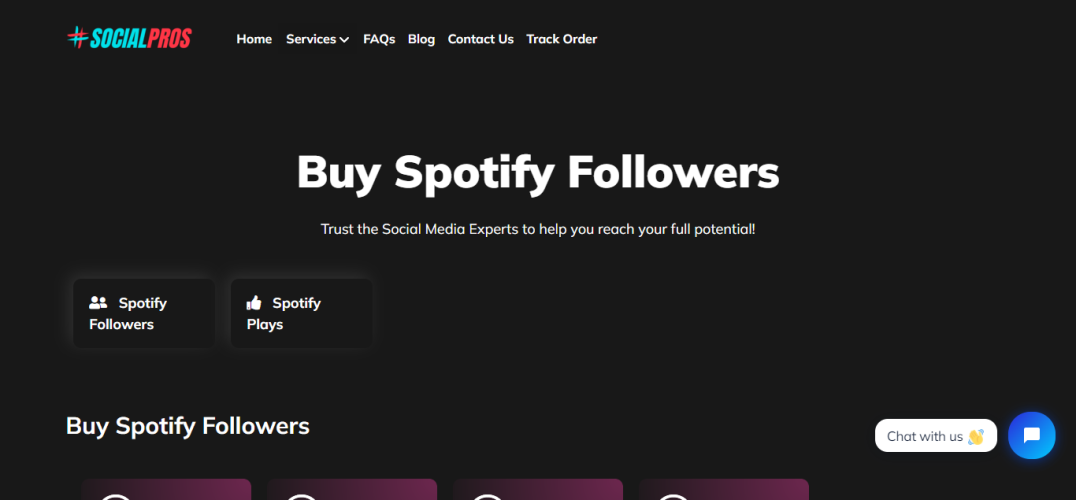Select the first follower package card
Screen dimensions: 1076x500
click(166, 490)
